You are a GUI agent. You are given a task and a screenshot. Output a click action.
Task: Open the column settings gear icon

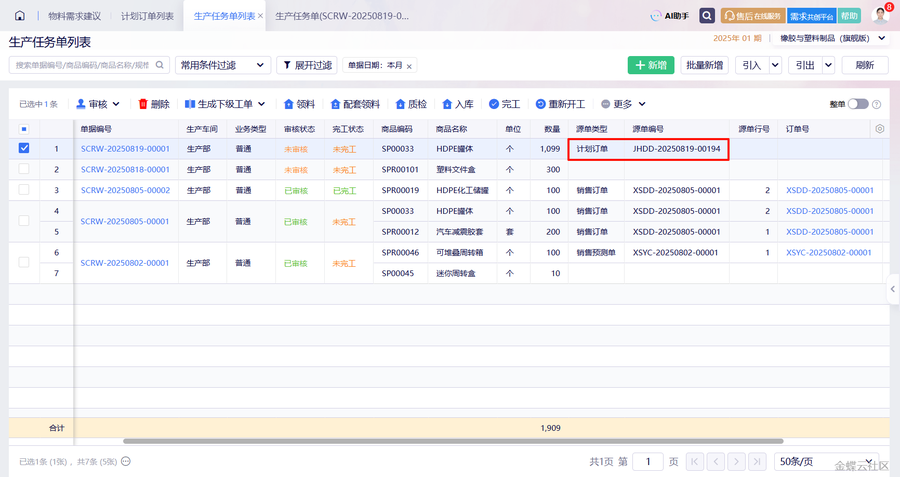click(879, 129)
